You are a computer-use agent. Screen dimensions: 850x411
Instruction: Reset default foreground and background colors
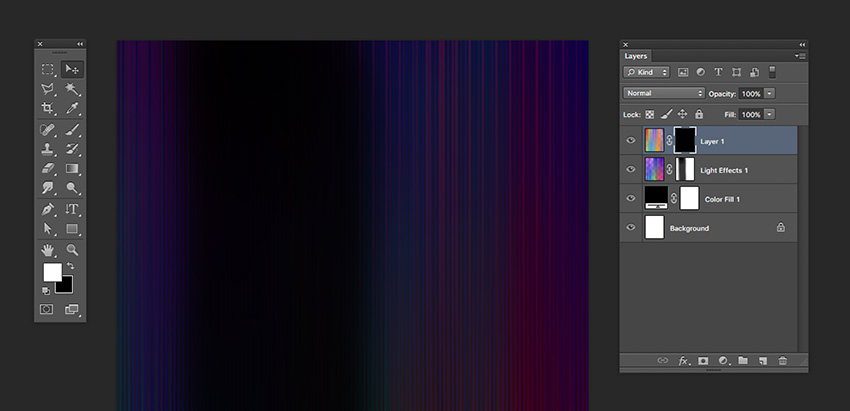coord(46,291)
